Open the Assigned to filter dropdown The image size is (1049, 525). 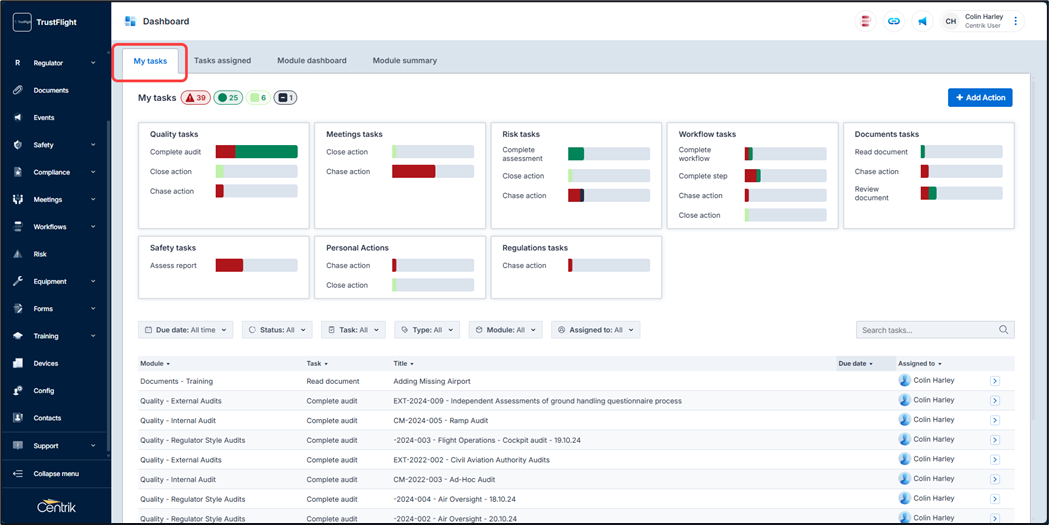(595, 330)
